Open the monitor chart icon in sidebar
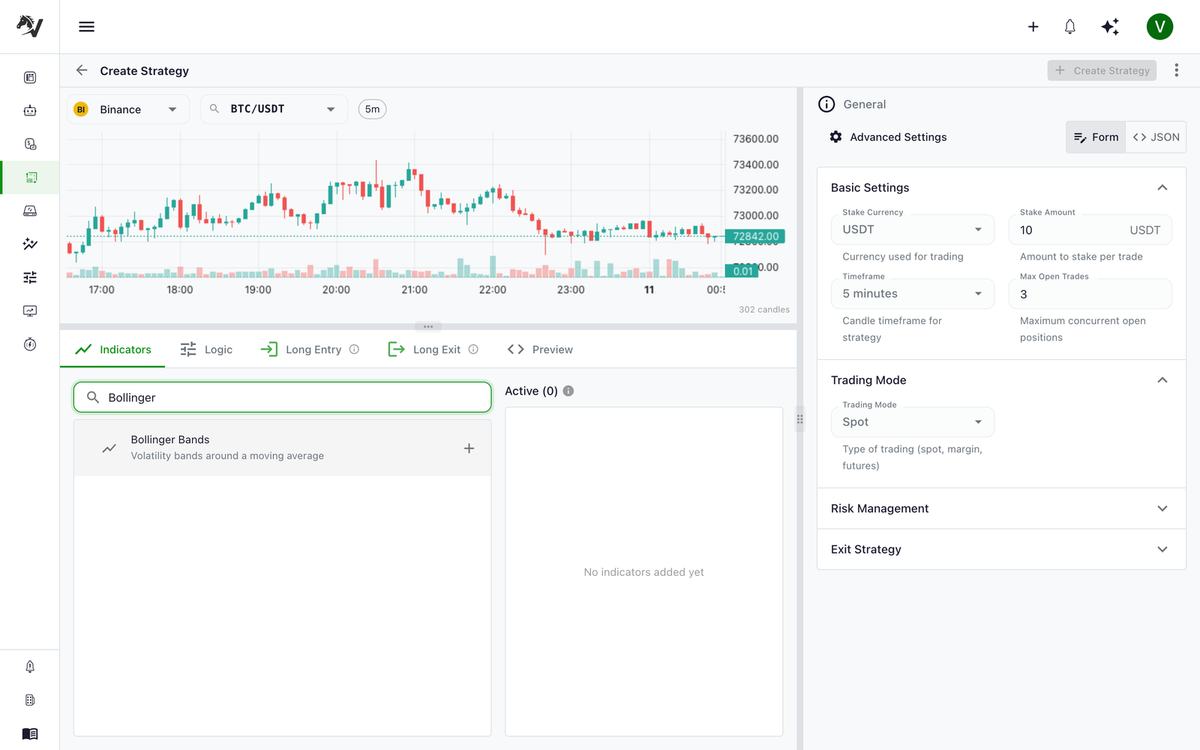 coord(30,310)
